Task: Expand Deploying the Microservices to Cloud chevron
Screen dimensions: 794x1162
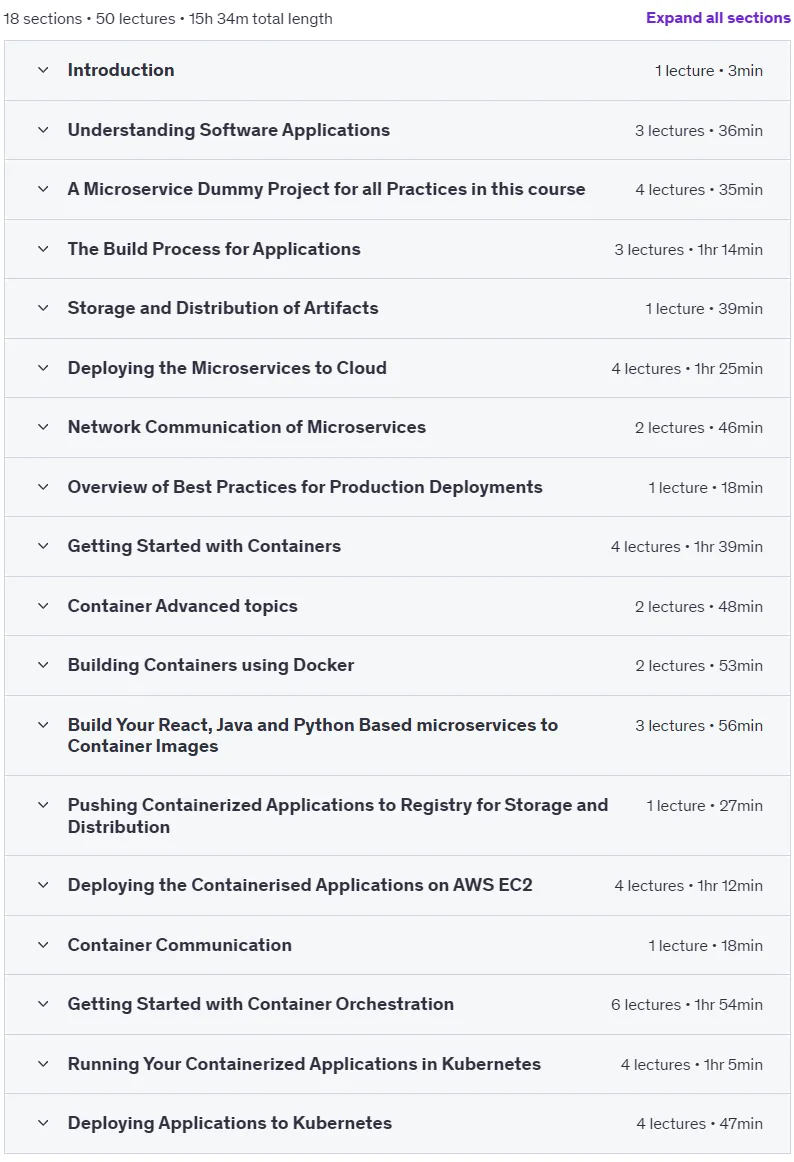Action: click(43, 368)
